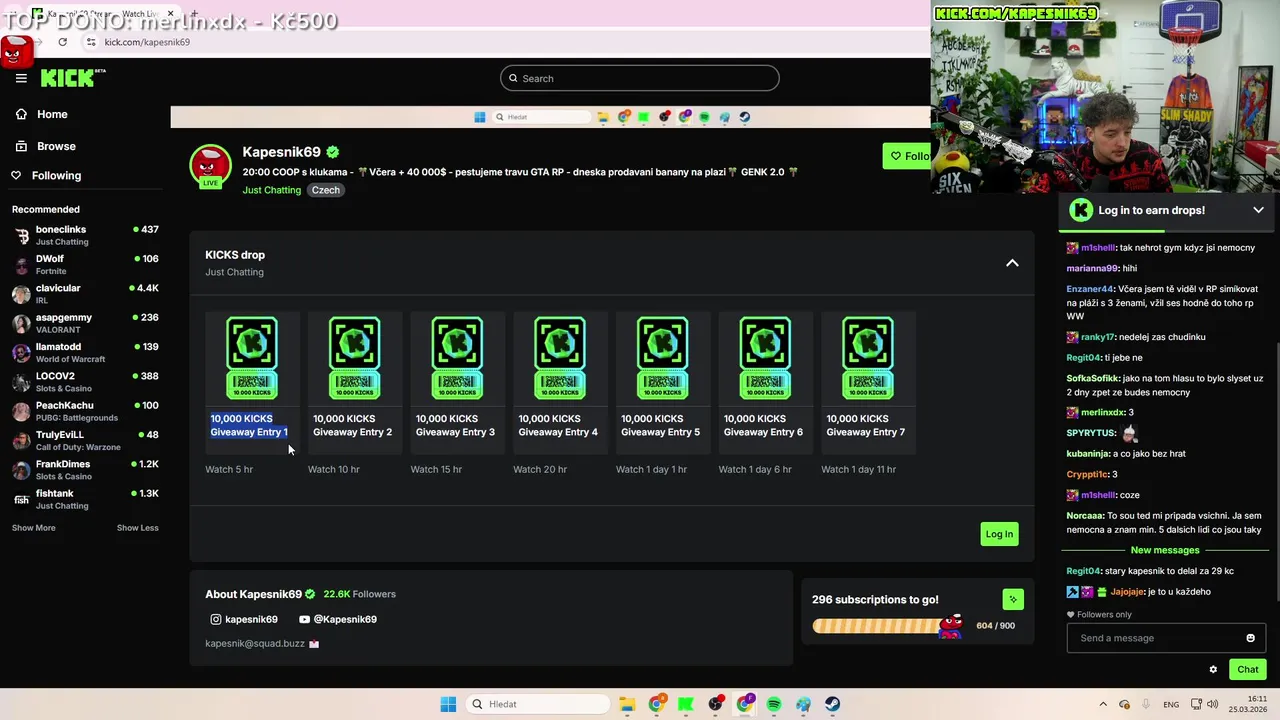Viewport: 1280px width, 720px height.
Task: Open site information icon in address bar
Action: pos(91,42)
